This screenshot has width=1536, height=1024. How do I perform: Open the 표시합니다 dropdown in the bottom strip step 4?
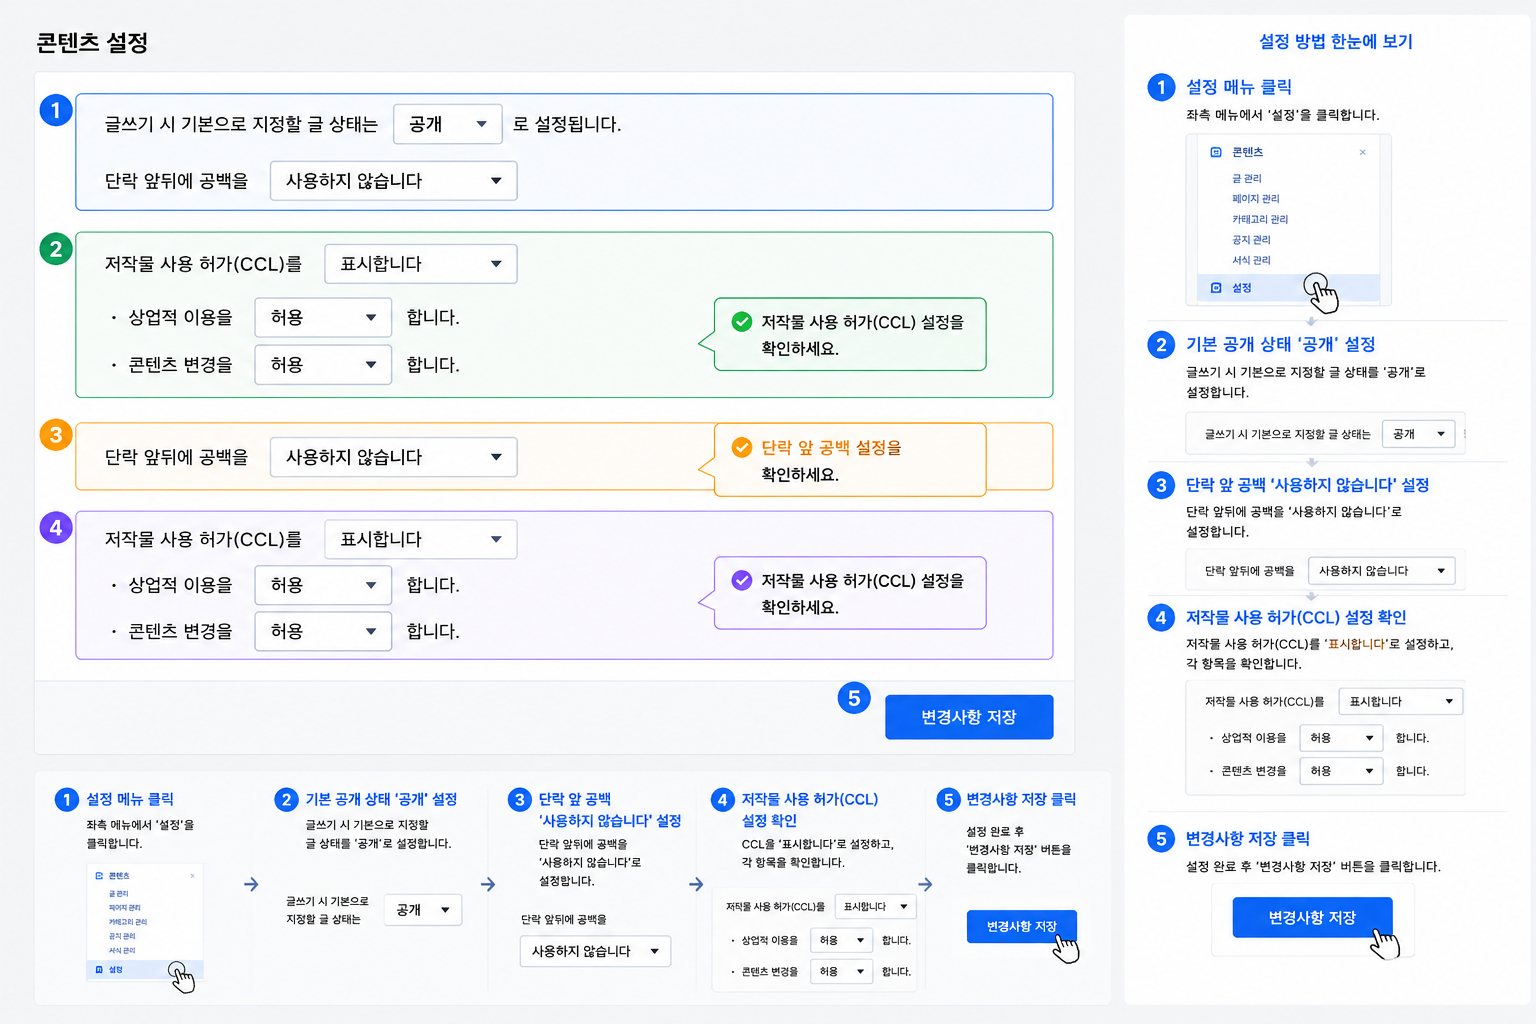tap(875, 907)
